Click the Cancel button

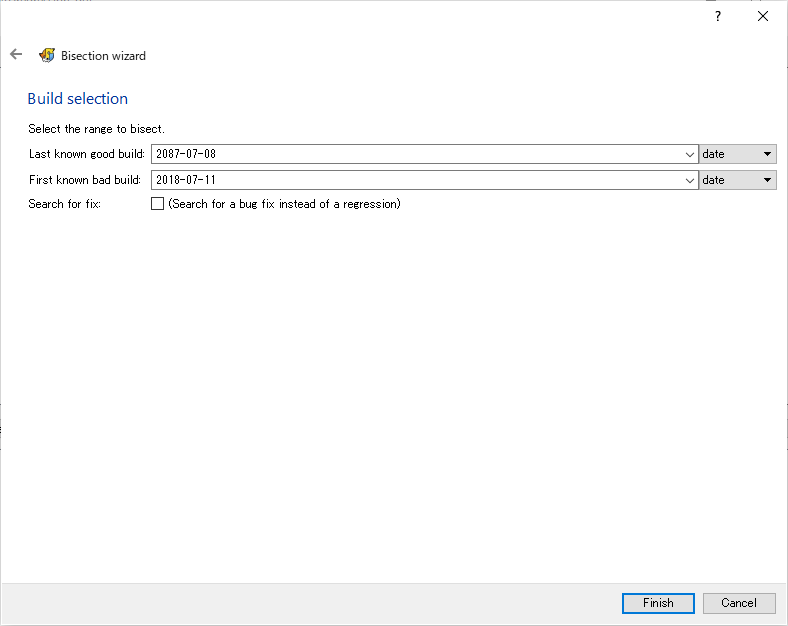coord(739,603)
